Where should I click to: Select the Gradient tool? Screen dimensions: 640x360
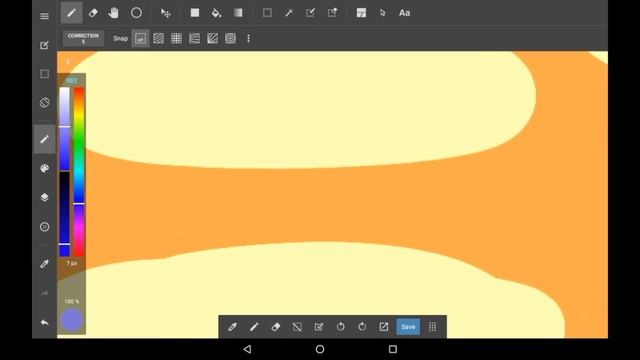[238, 13]
